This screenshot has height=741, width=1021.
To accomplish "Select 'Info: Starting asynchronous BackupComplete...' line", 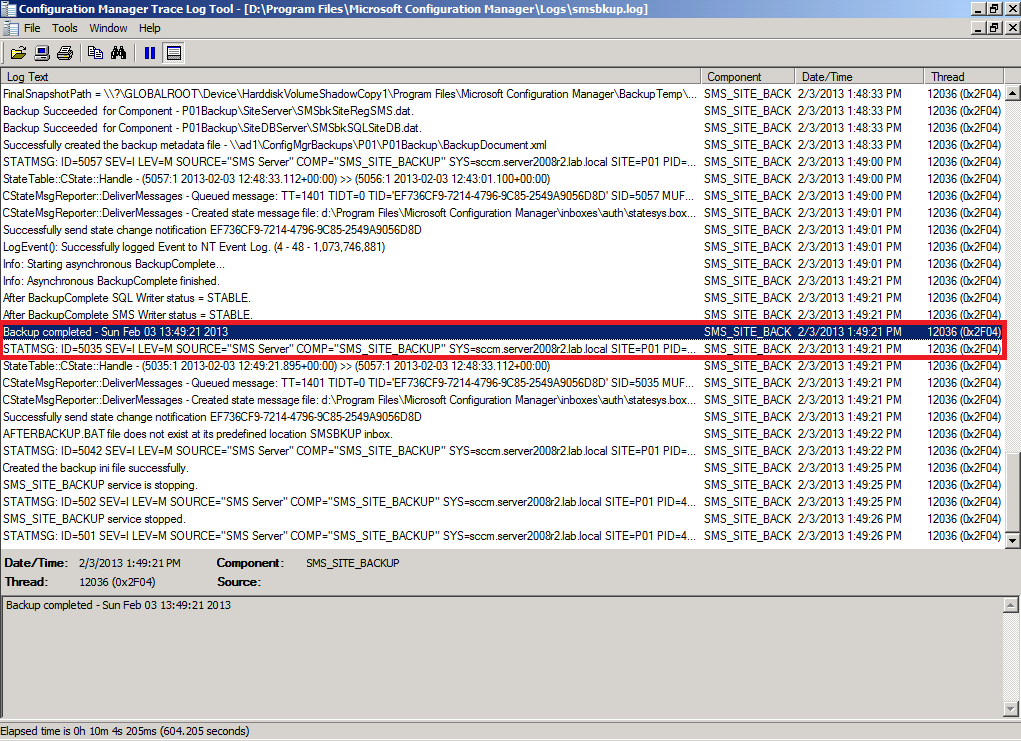I will (502, 264).
